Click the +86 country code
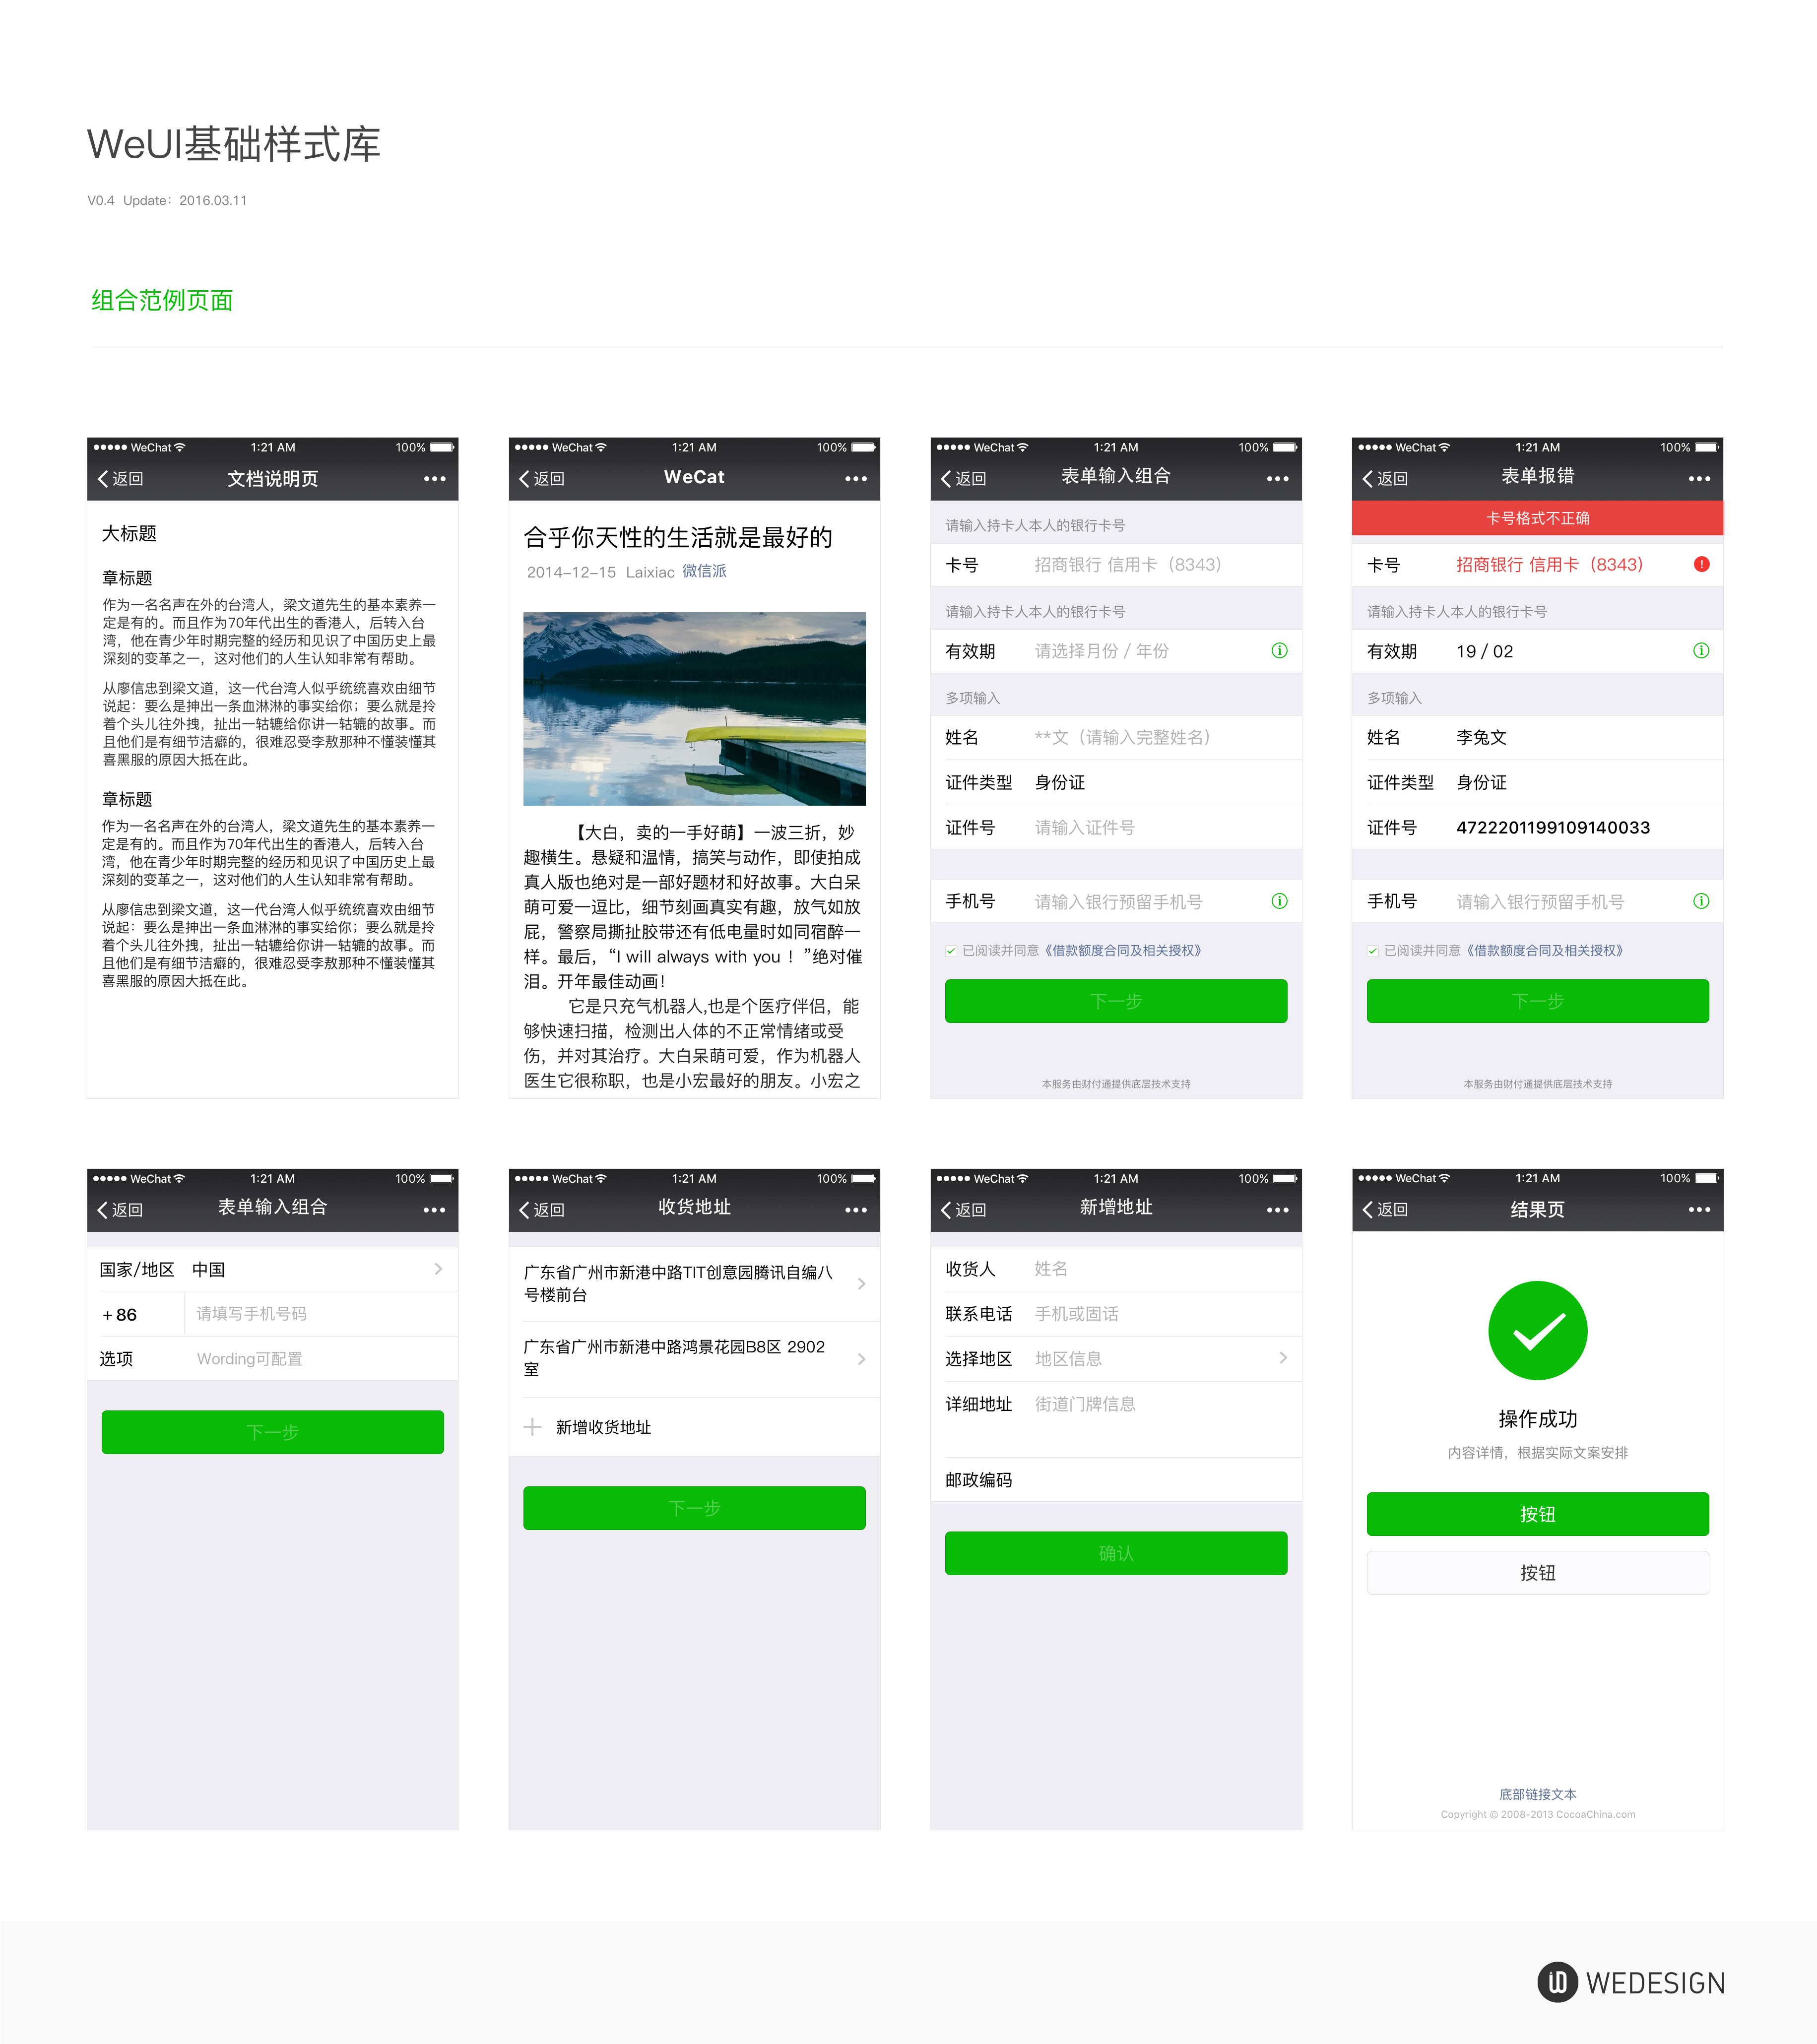This screenshot has height=2044, width=1817. (x=119, y=1315)
